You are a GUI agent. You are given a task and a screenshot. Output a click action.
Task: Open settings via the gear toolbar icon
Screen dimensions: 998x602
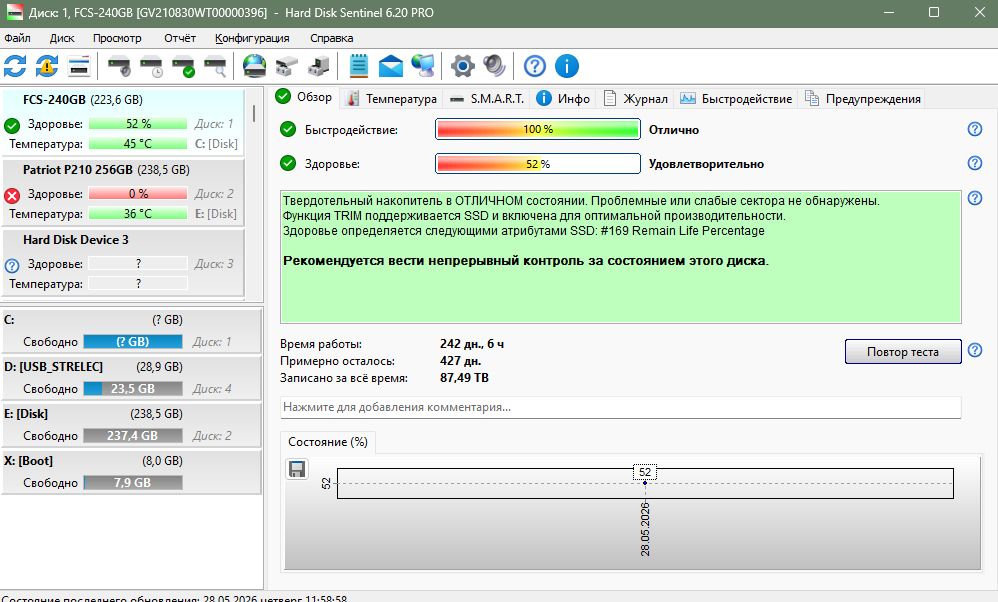coord(463,66)
